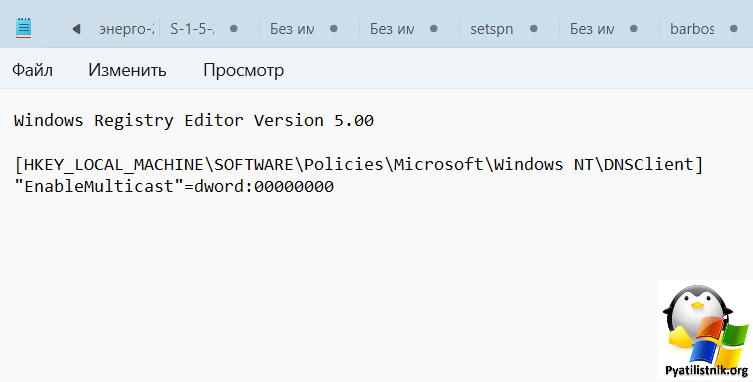Screen dimensions: 753x382
Task: Switch to the энерго- tab
Action: (127, 29)
